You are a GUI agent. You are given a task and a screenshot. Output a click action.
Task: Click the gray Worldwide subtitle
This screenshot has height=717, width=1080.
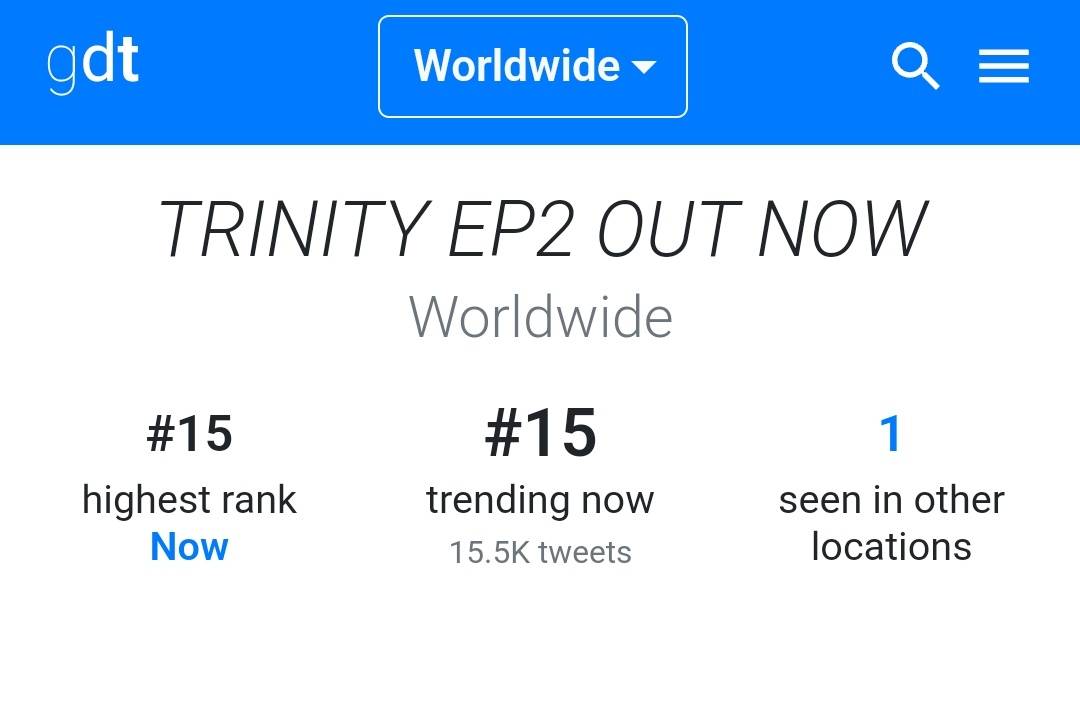click(x=540, y=318)
